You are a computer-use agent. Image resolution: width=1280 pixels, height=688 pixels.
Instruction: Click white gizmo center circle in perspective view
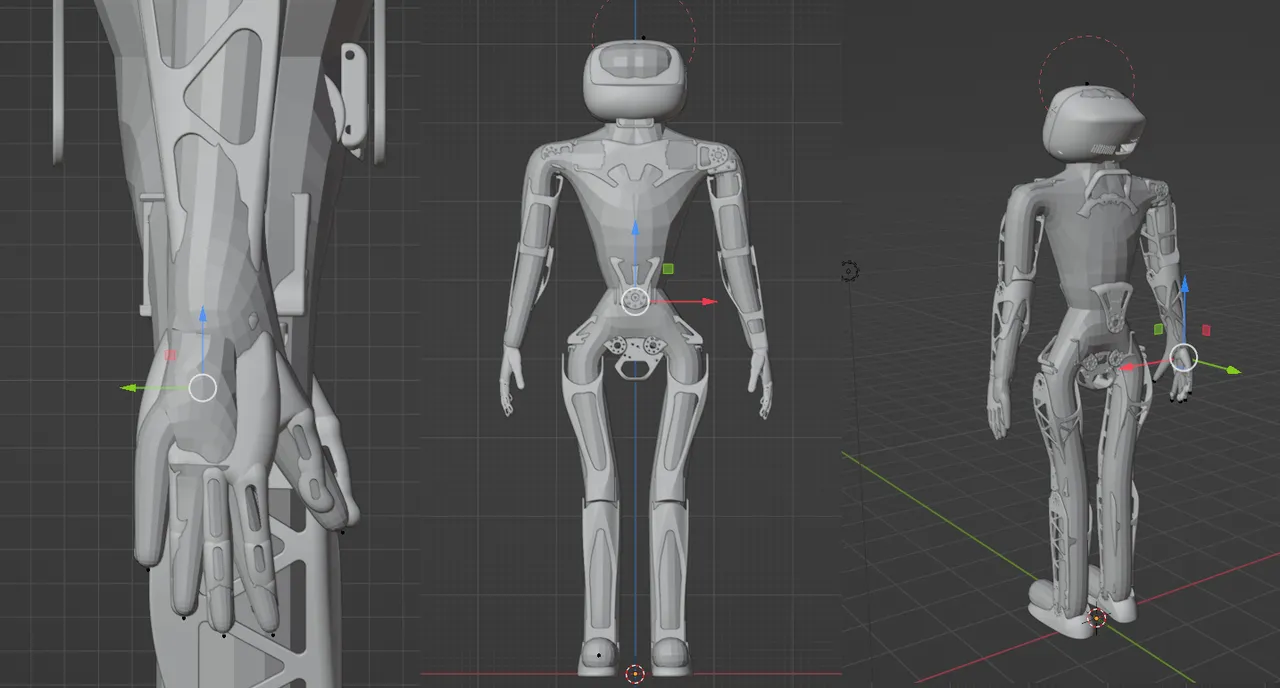point(1184,357)
